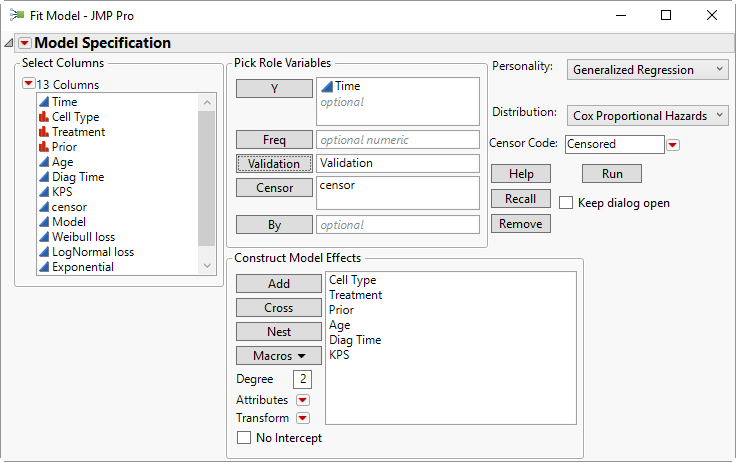Click the Remove button
The image size is (736, 462).
[521, 223]
